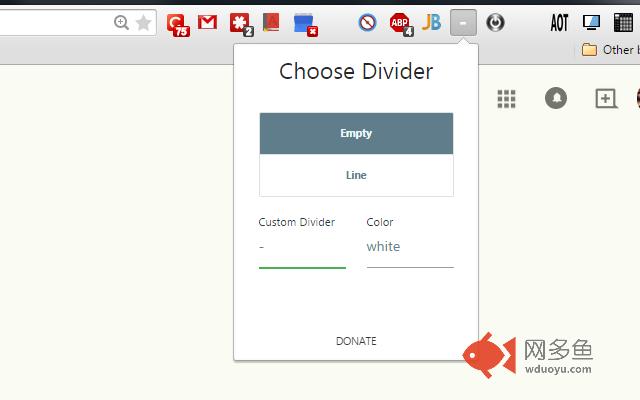Click the JB extension icon
640x400 pixels.
coord(432,22)
